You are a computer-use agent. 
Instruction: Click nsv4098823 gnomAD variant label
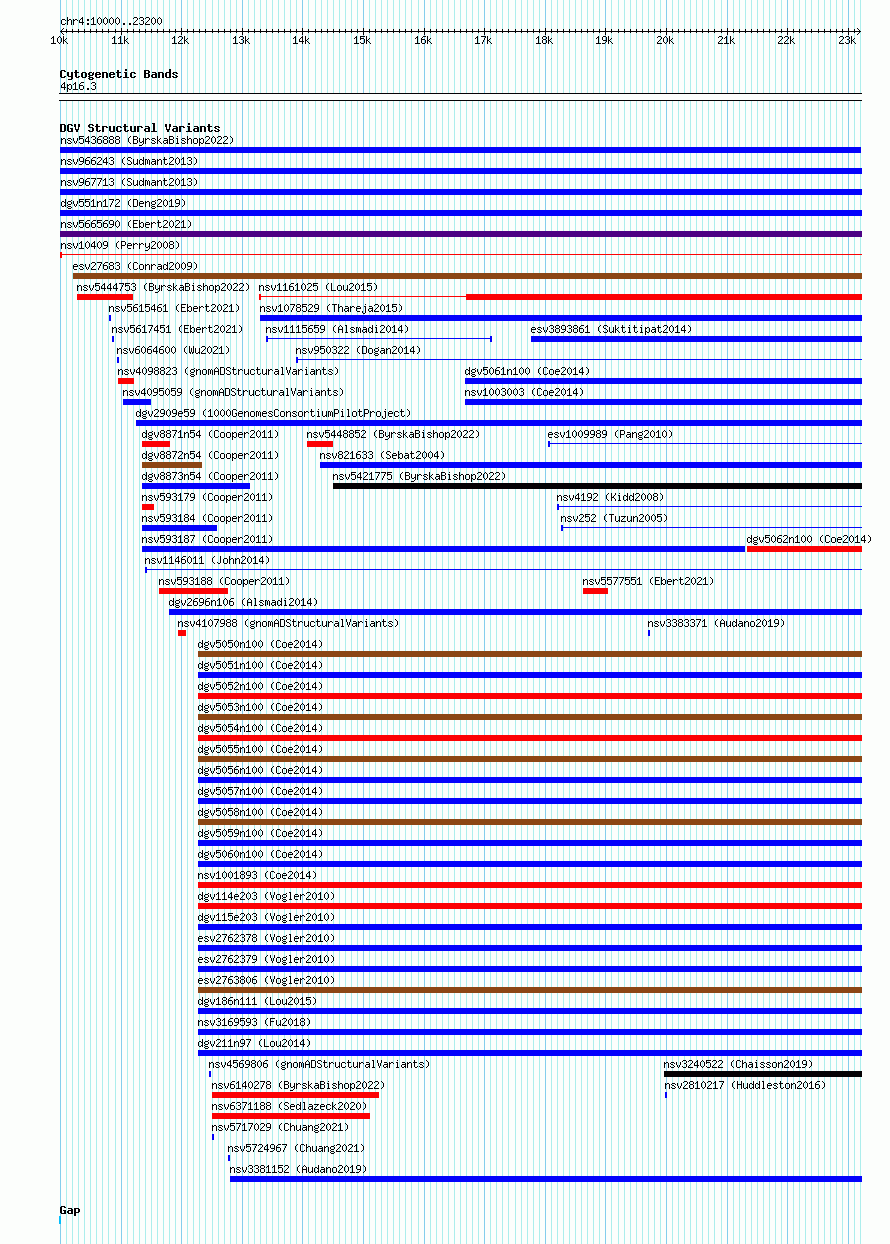tap(228, 371)
